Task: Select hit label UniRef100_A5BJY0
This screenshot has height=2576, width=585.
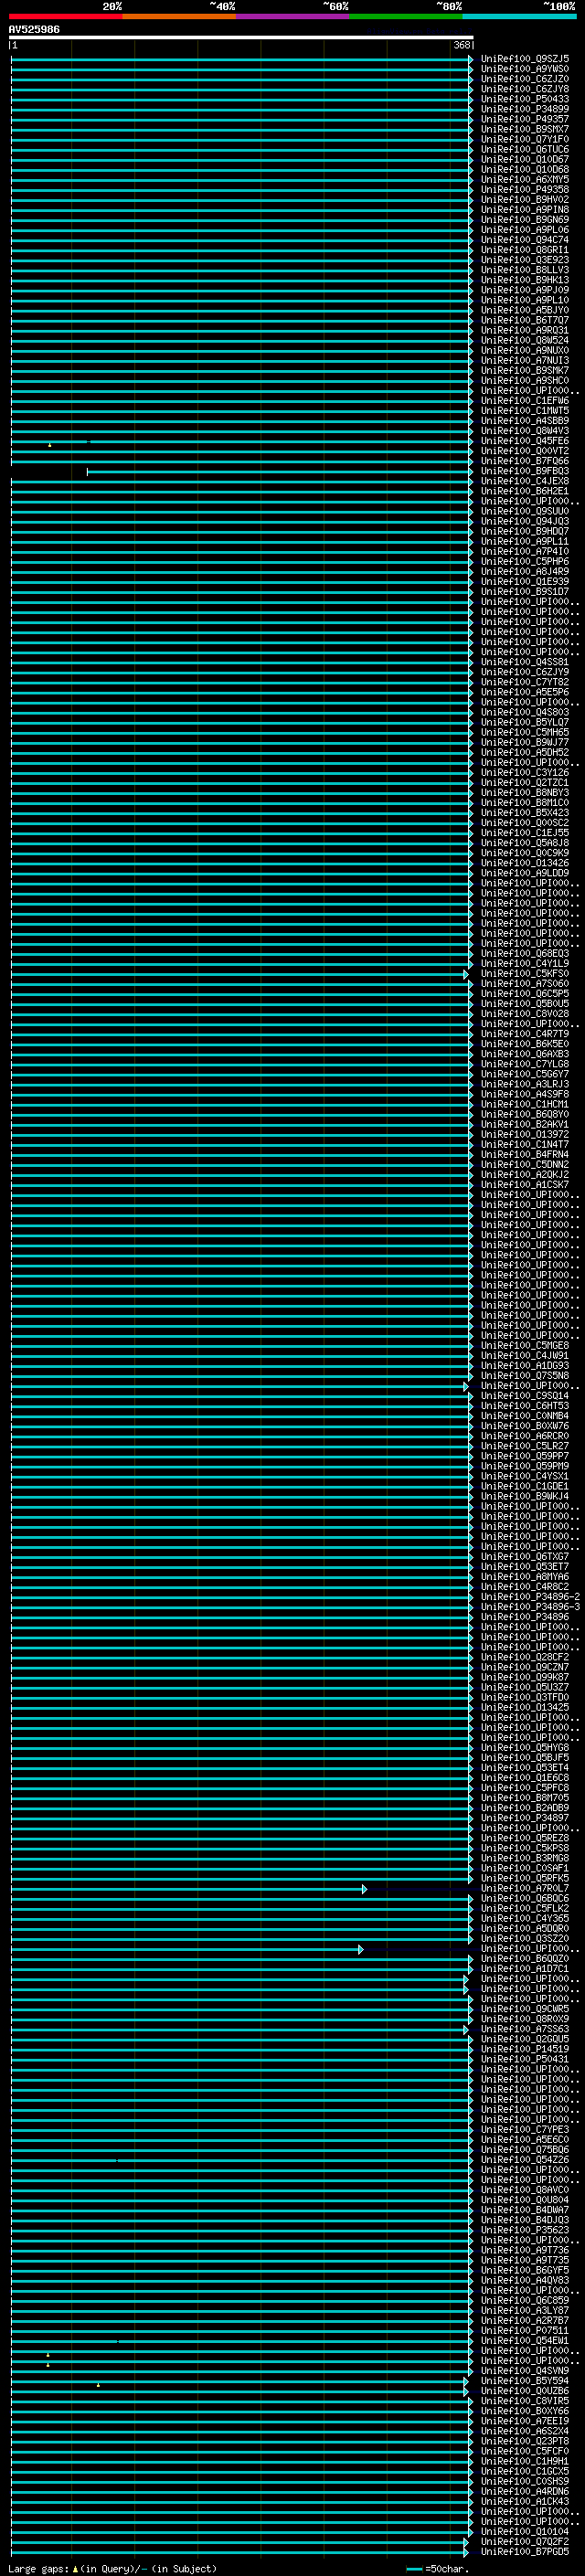Action: coord(525,310)
